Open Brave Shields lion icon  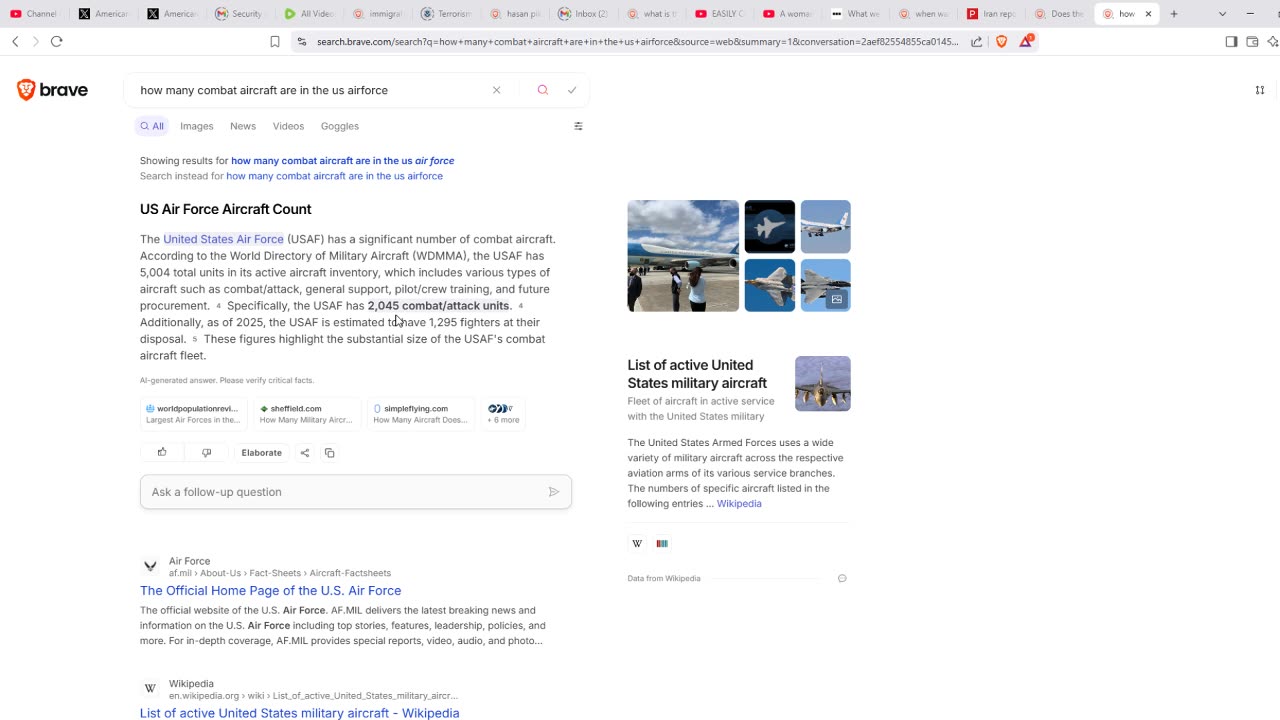(x=1001, y=41)
